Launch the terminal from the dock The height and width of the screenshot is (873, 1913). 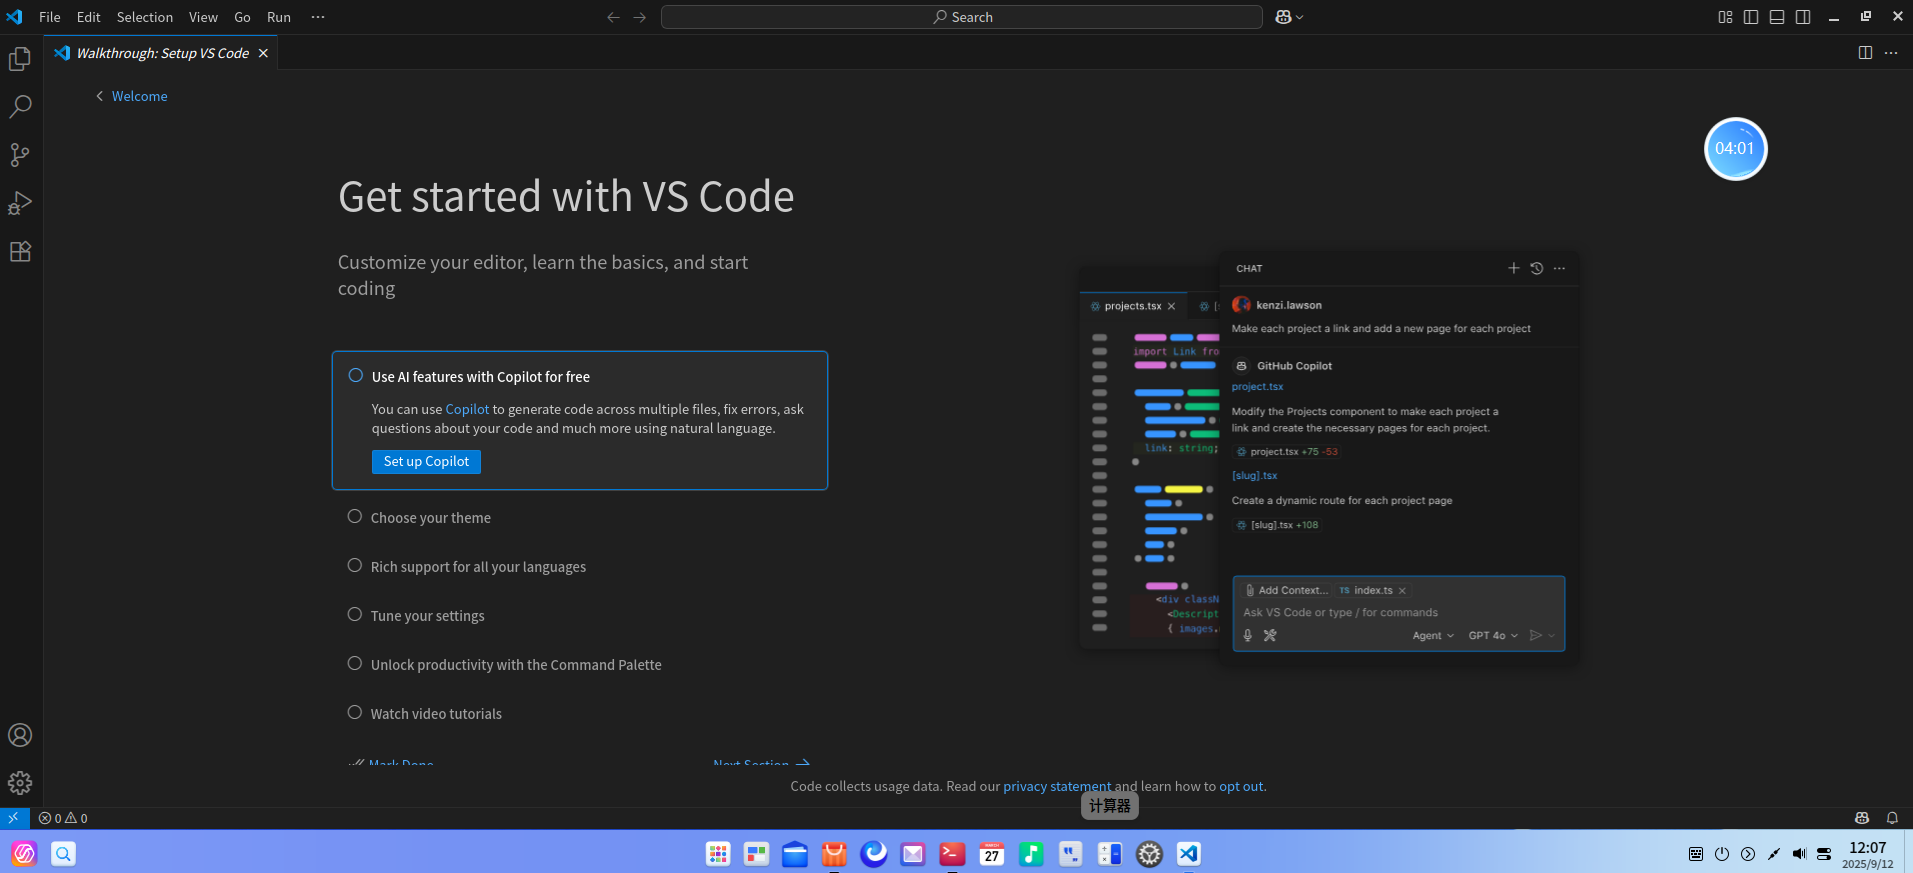pyautogui.click(x=952, y=853)
